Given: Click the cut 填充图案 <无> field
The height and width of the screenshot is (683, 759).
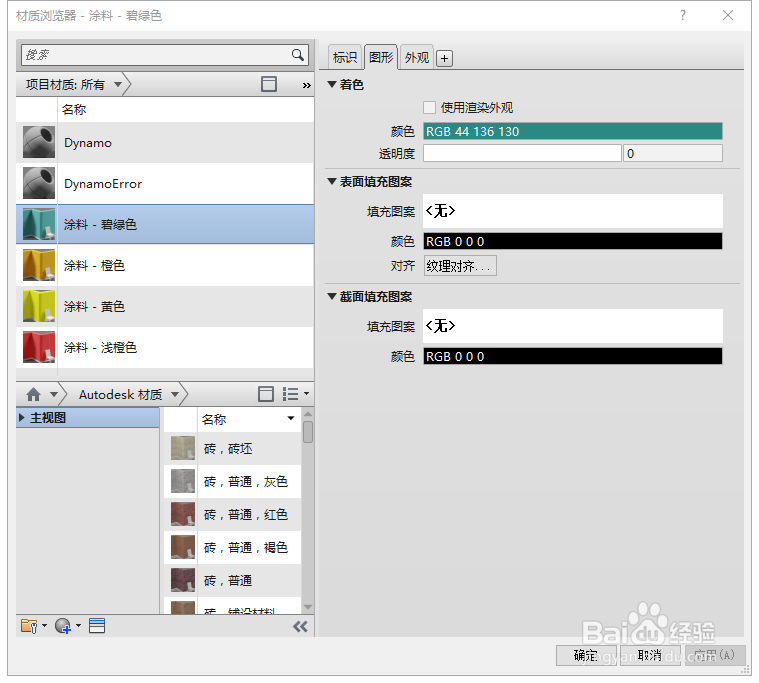Looking at the screenshot, I should point(573,326).
